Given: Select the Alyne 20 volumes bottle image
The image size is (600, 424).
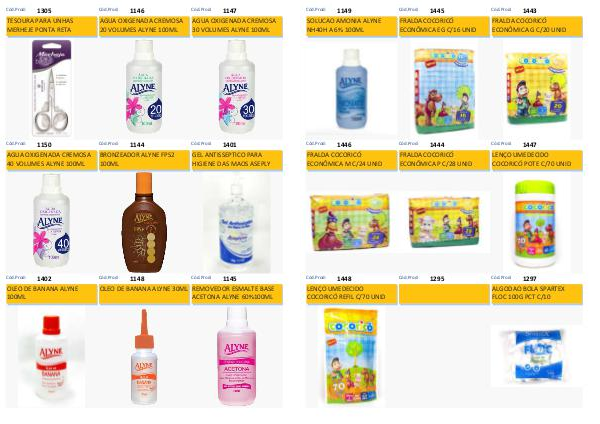Looking at the screenshot, I should click(x=144, y=86).
